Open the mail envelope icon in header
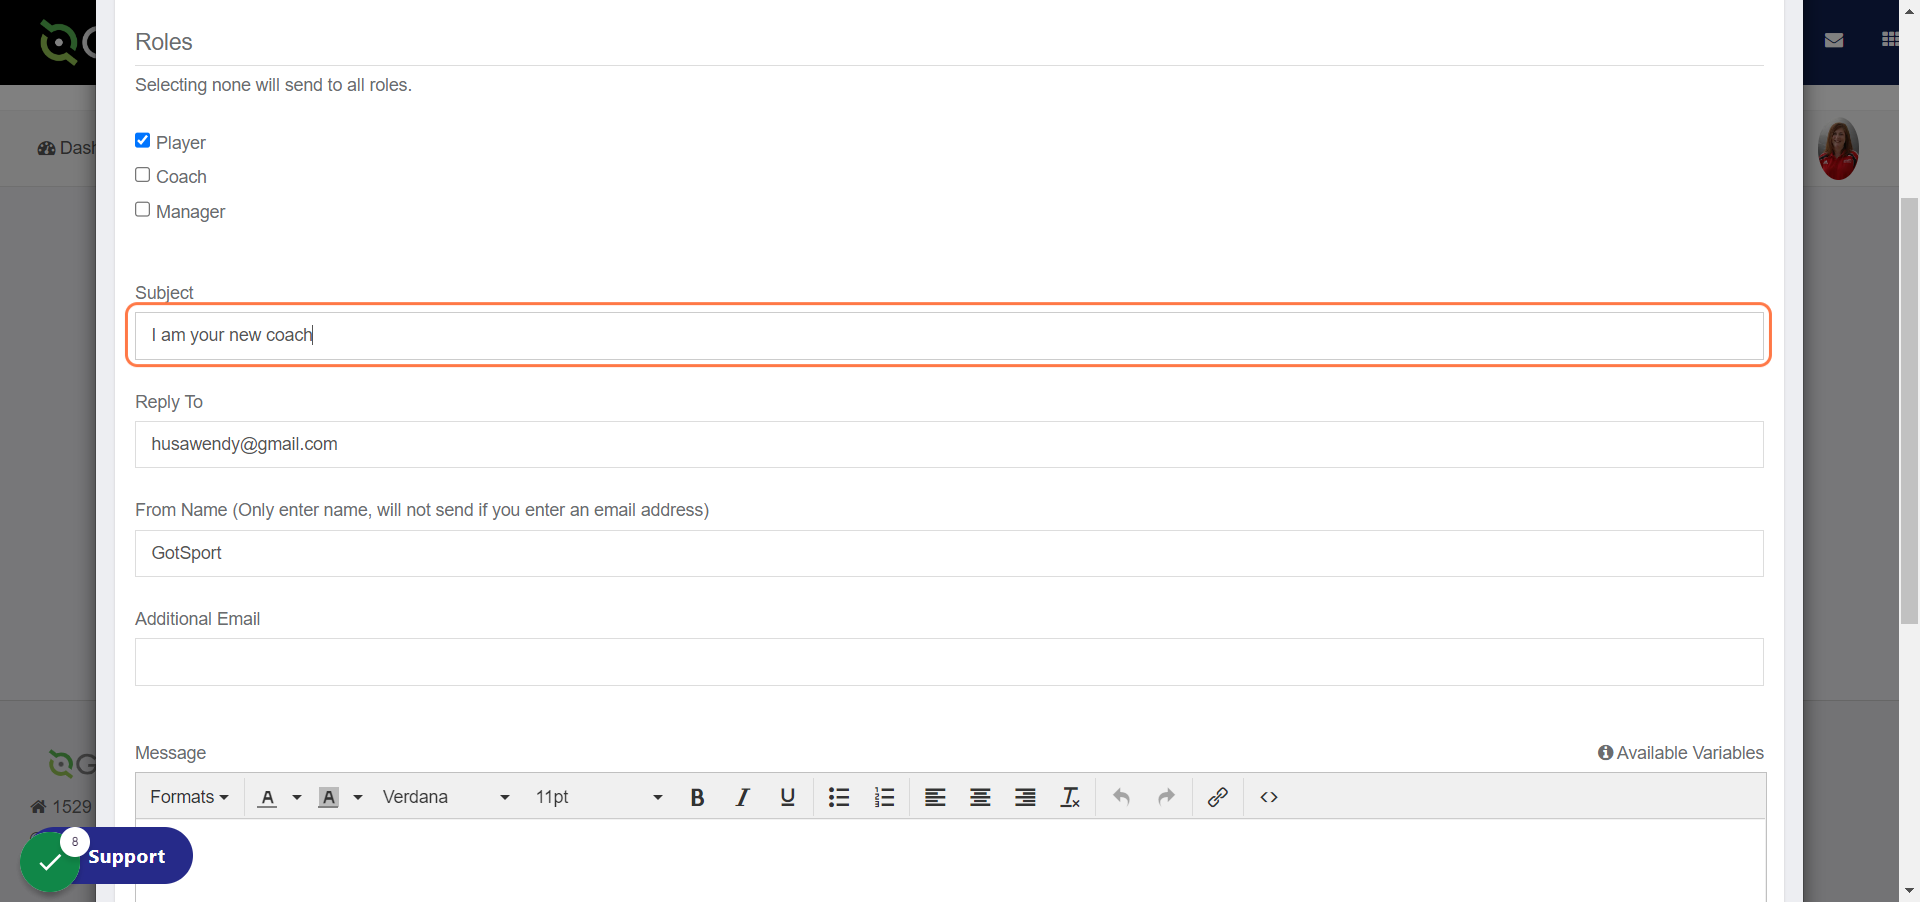This screenshot has width=1920, height=902. (x=1834, y=40)
